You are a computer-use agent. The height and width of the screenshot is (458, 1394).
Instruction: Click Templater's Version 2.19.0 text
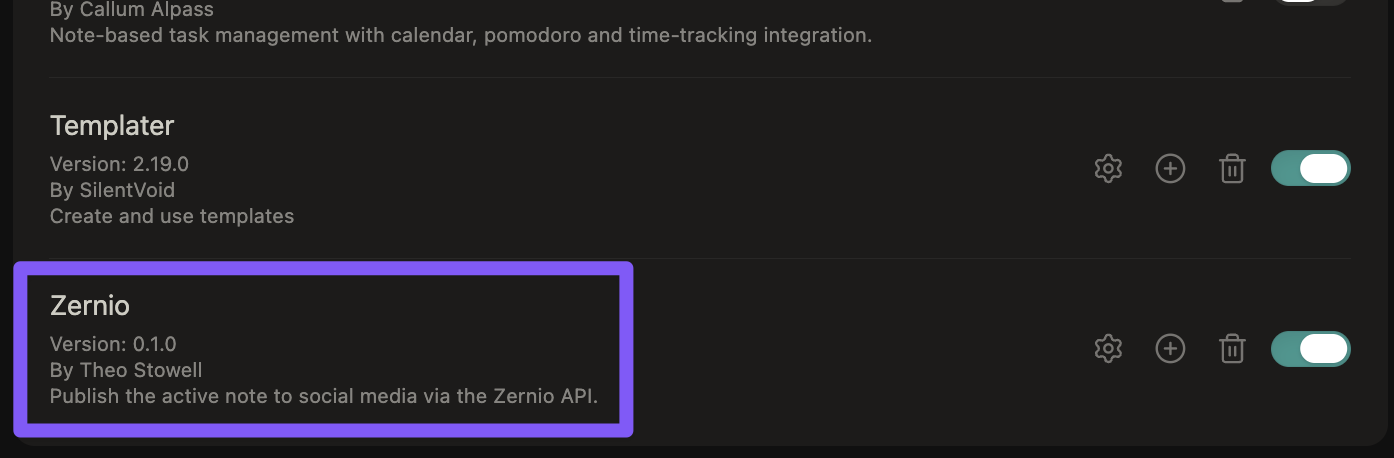pos(119,163)
